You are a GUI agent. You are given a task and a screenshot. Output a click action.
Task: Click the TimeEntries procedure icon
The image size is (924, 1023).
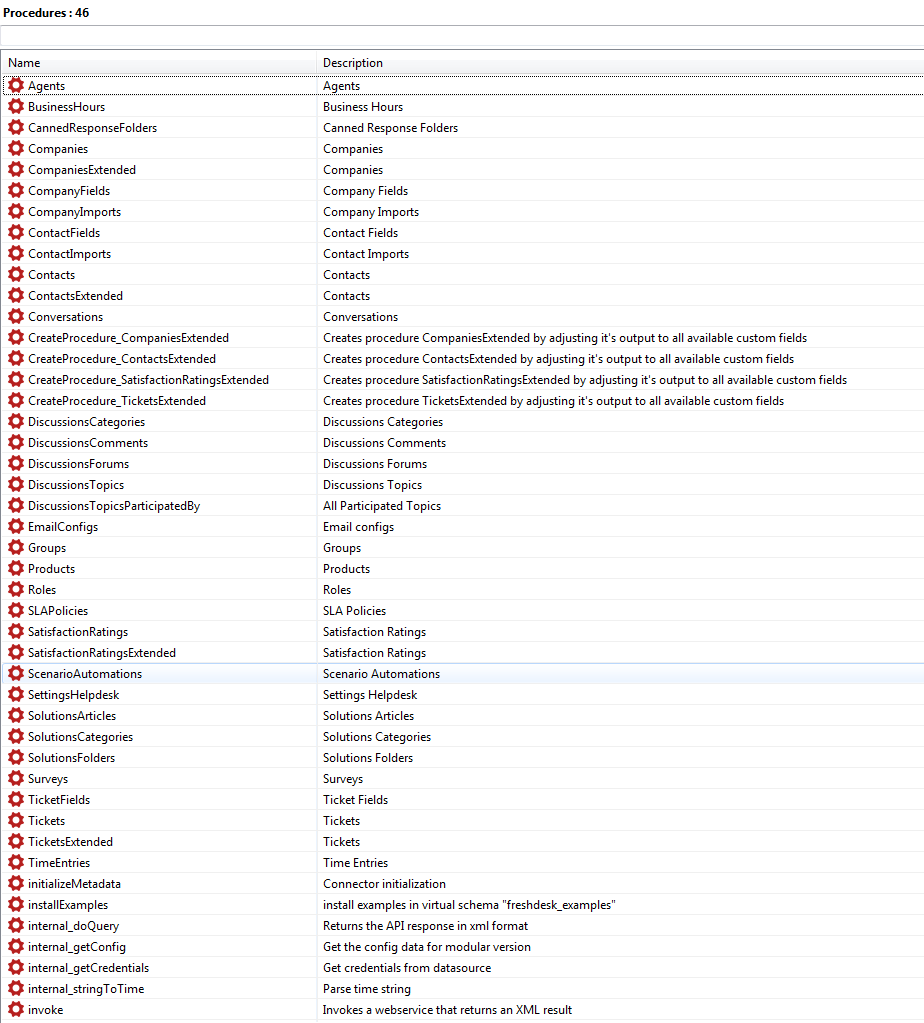(16, 863)
